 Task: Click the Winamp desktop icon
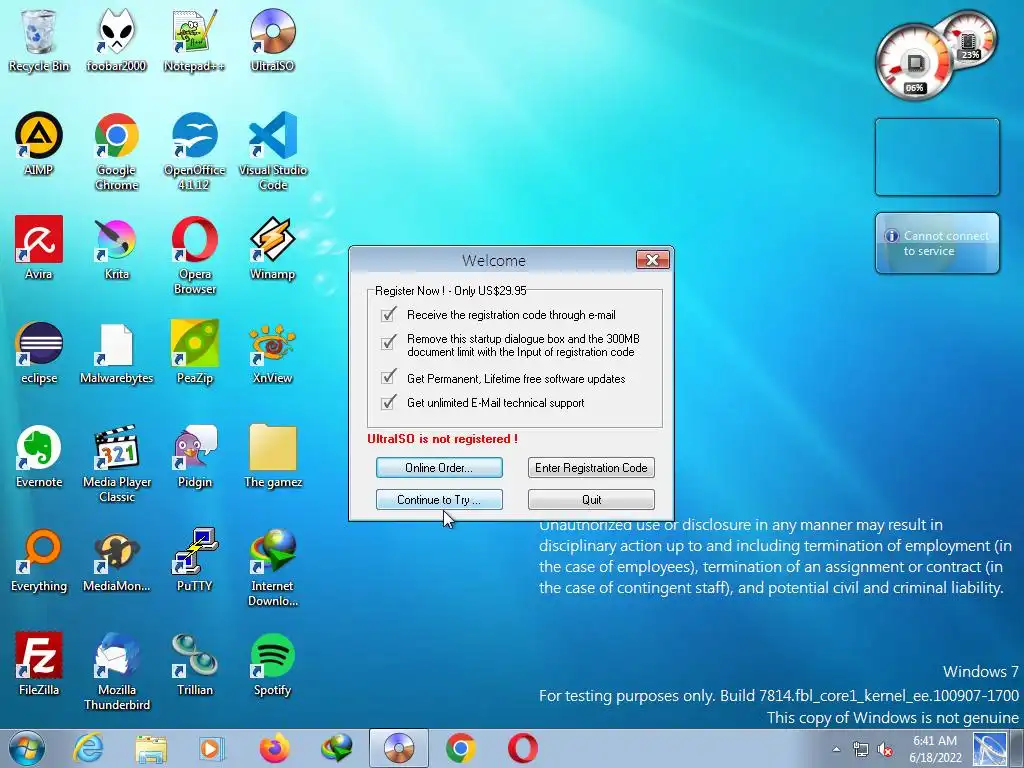[x=272, y=249]
